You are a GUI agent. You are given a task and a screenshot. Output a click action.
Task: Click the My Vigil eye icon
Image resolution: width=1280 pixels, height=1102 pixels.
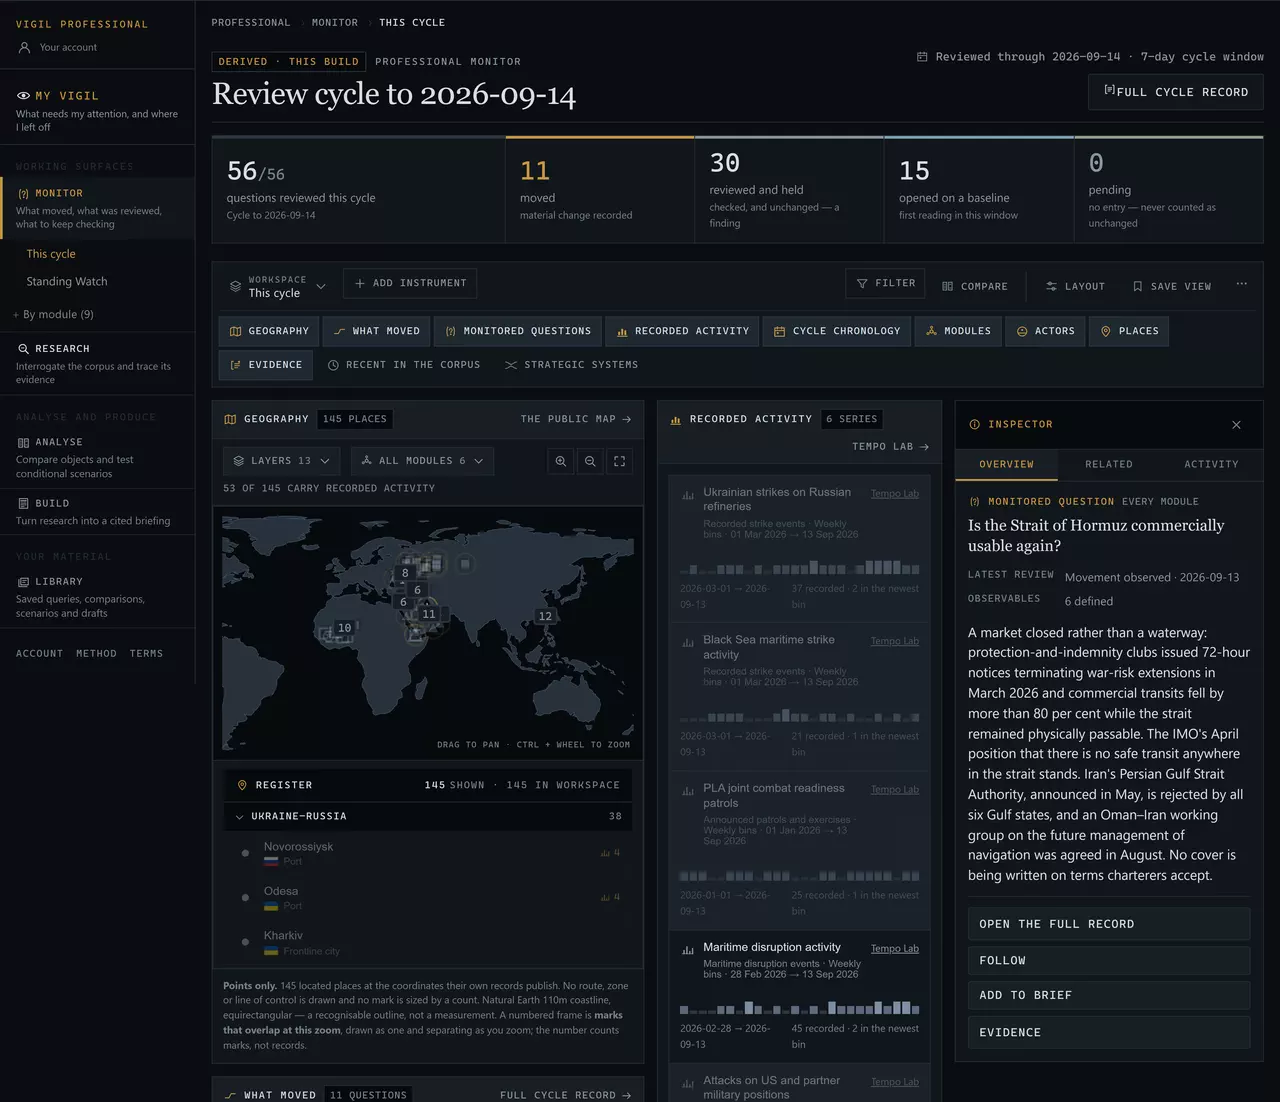(23, 96)
